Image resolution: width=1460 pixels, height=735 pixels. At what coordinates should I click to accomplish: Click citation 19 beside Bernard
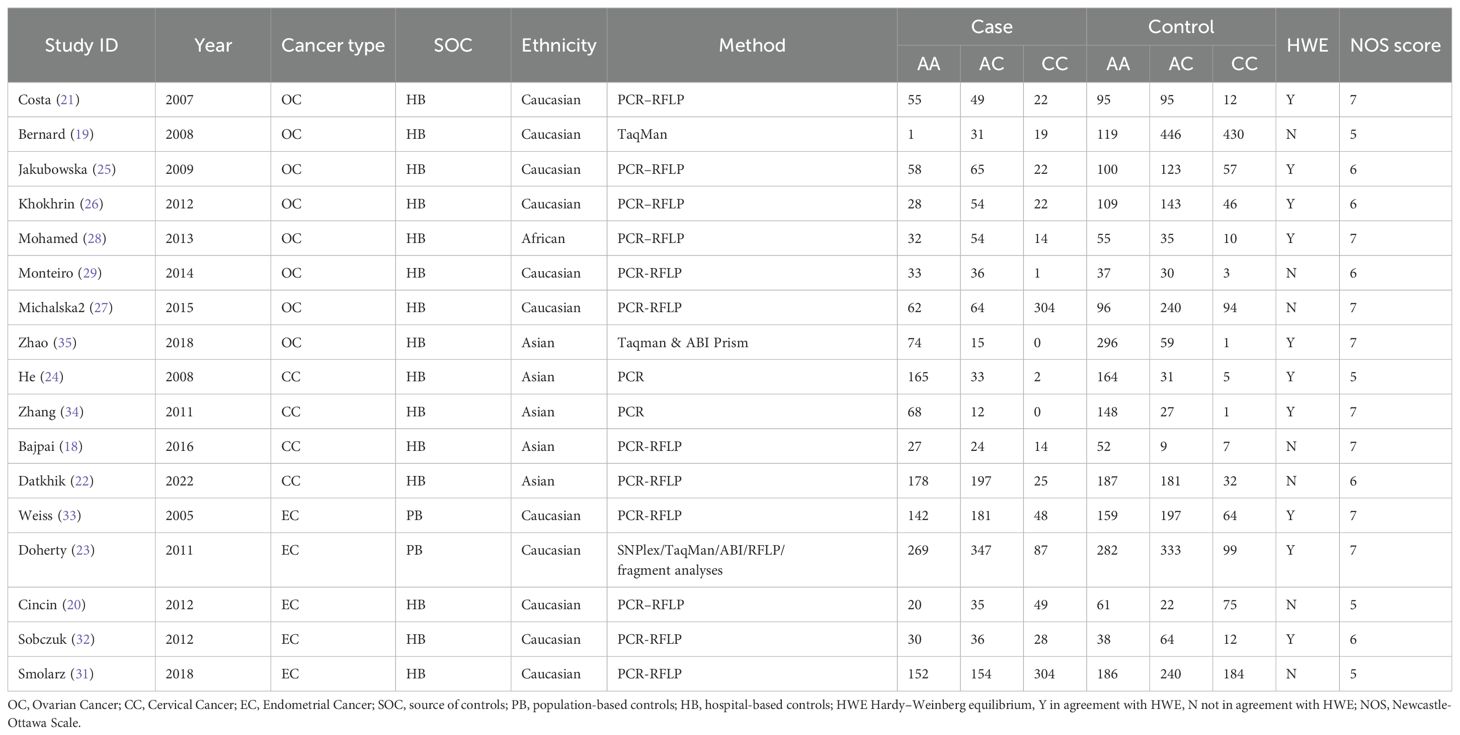coord(86,135)
